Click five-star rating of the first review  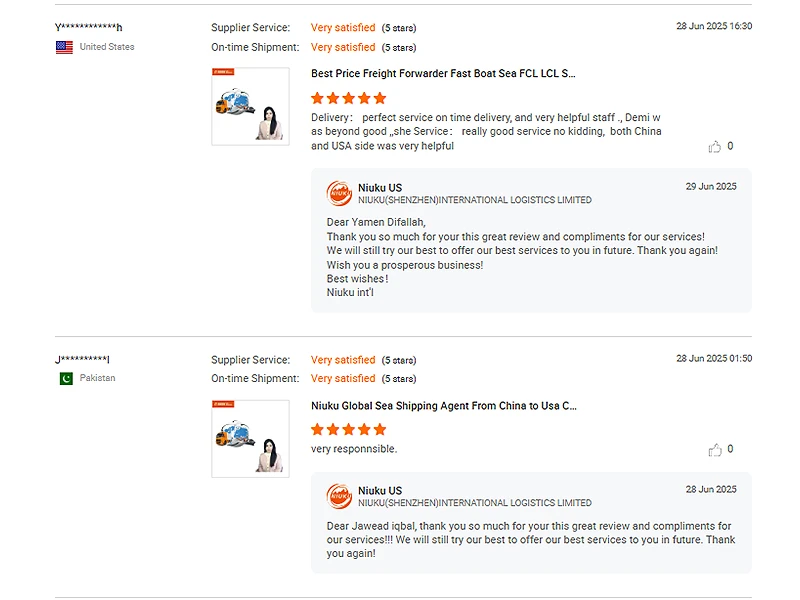(348, 98)
